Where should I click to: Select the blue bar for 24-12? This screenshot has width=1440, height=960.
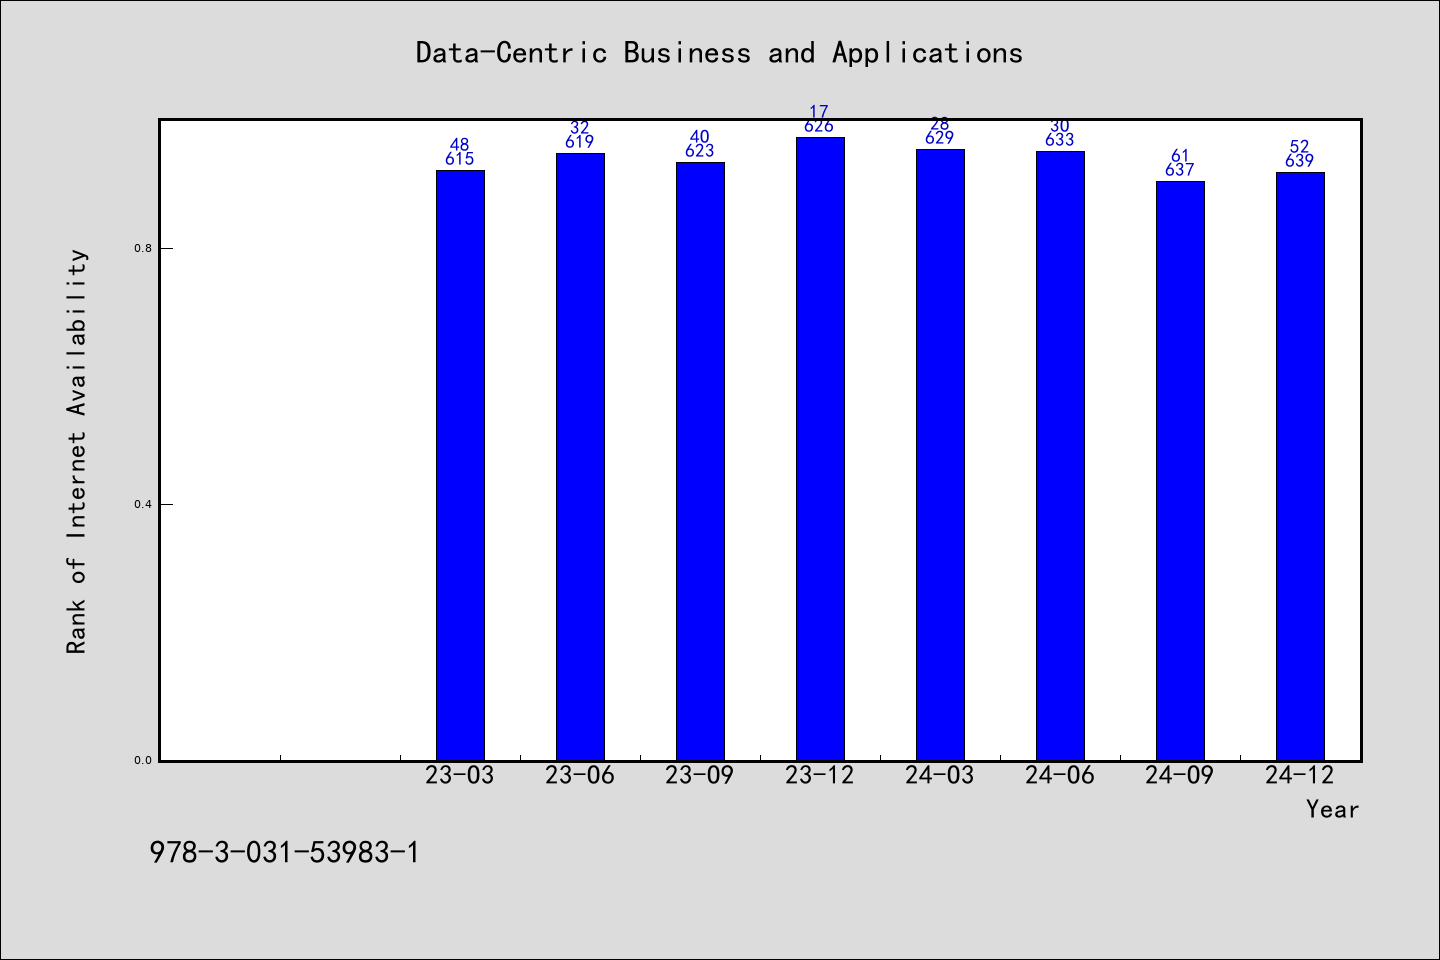1300,466
